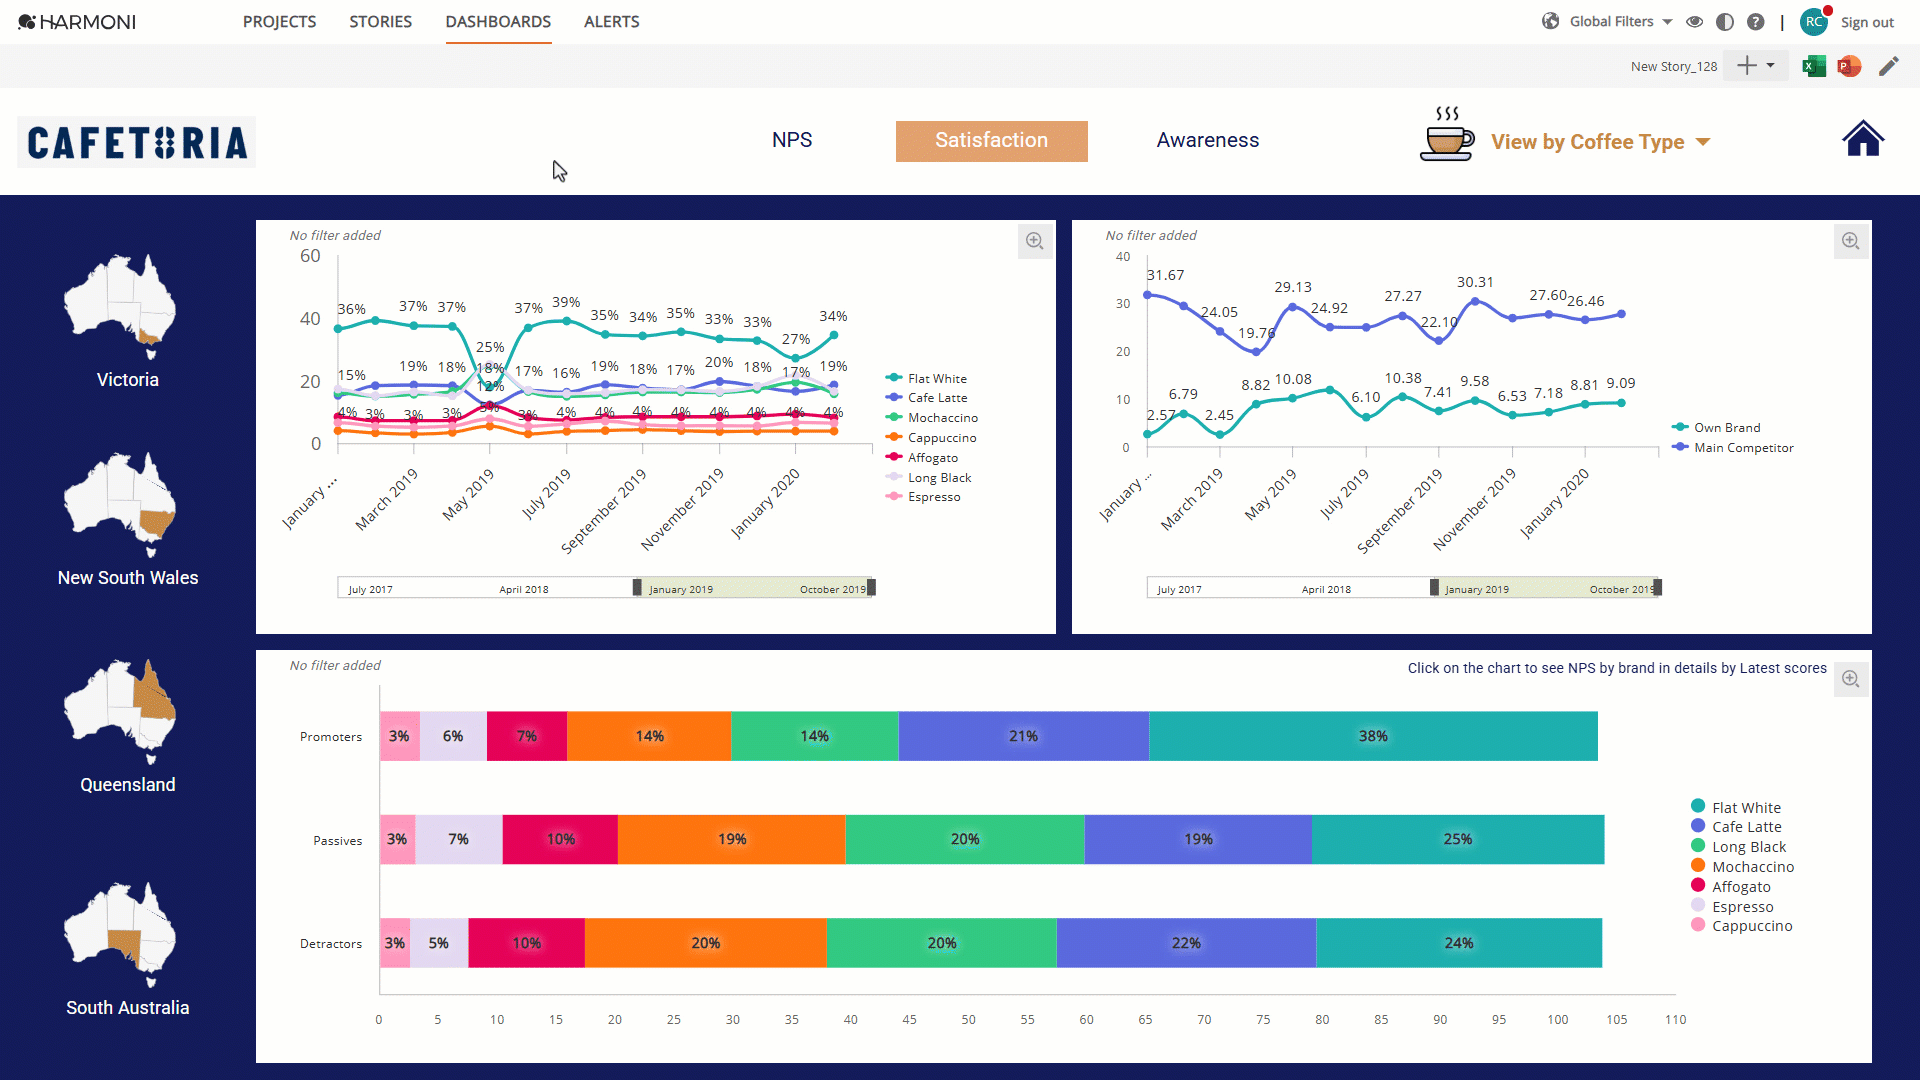The image size is (1920, 1080).
Task: Toggle Main Competitor legend entry
Action: coord(1733,447)
